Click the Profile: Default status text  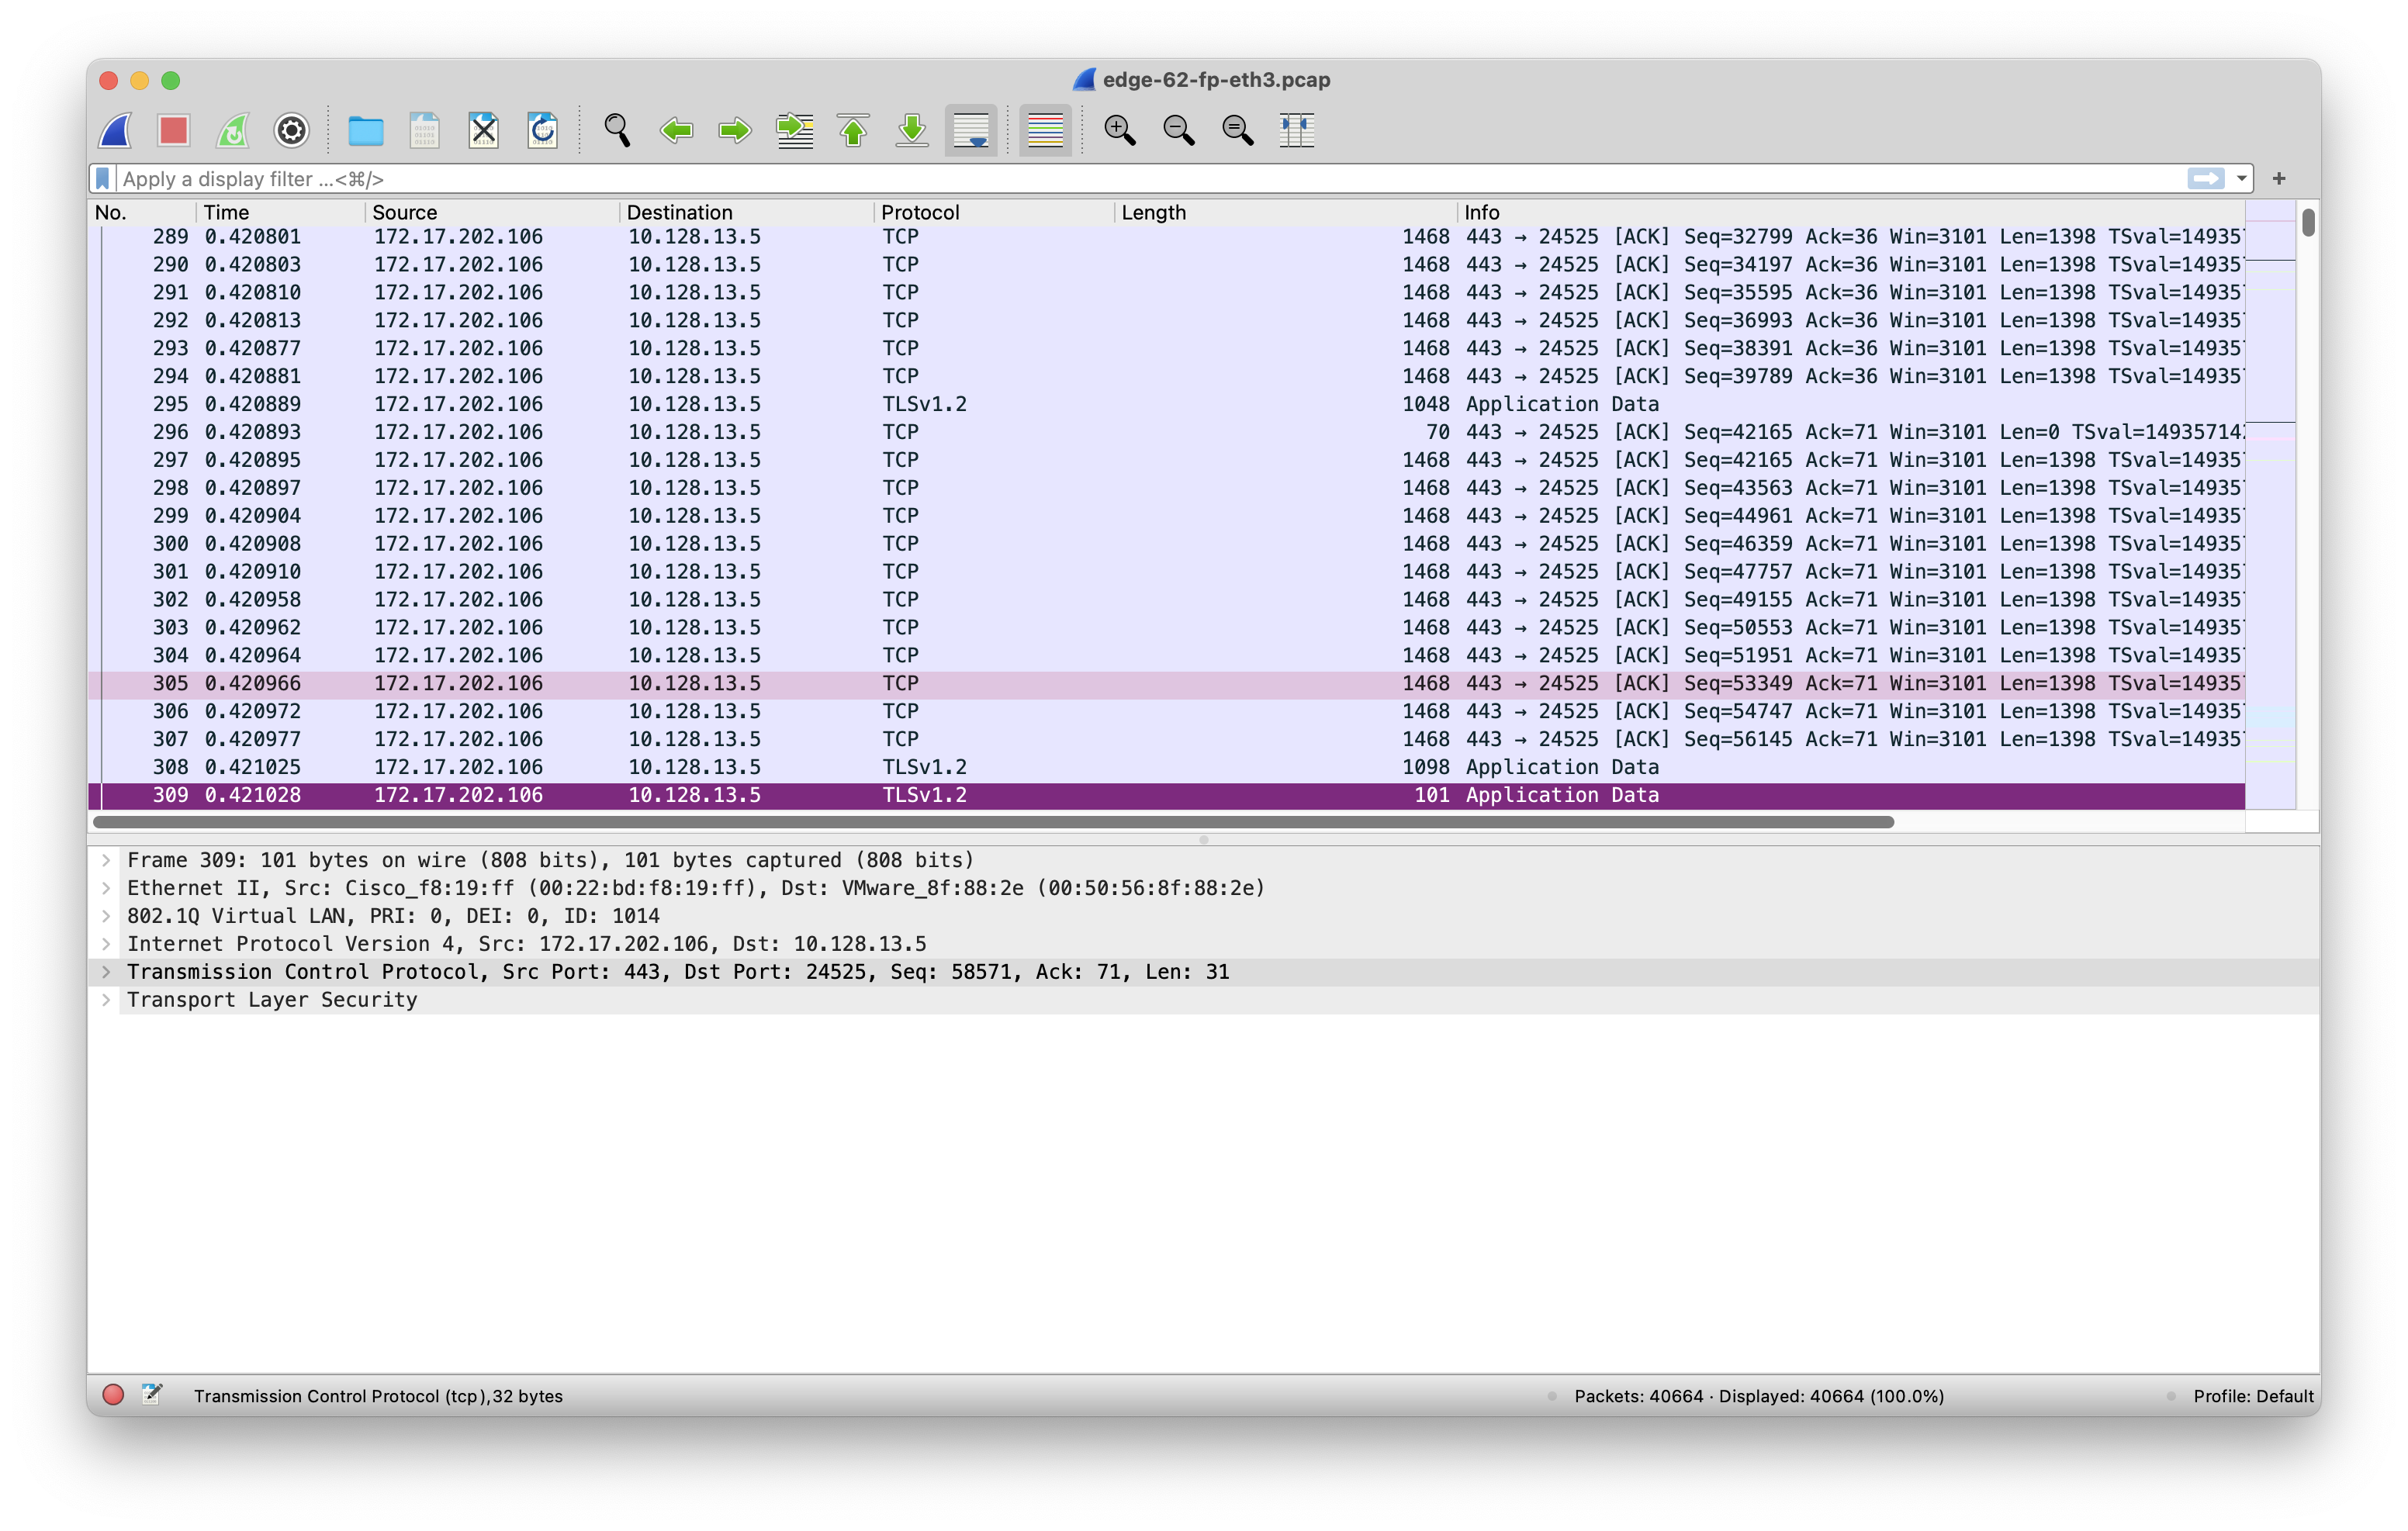click(x=2253, y=1396)
